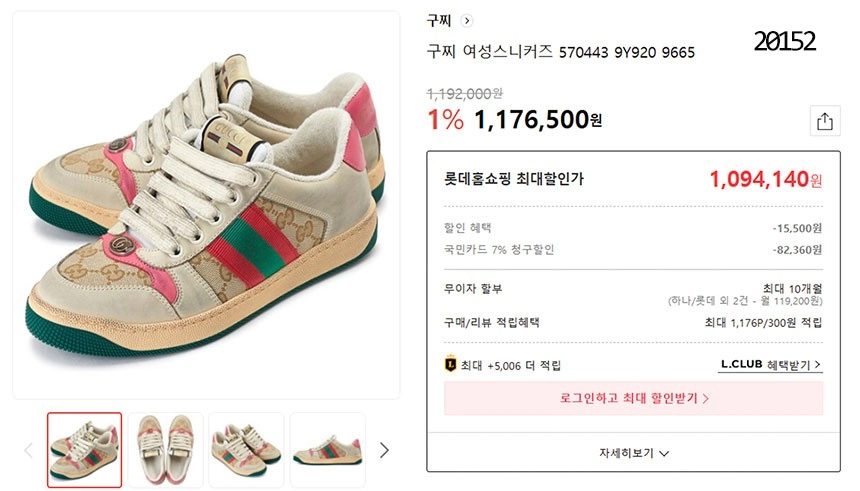Click the share icon beside the price
The height and width of the screenshot is (491, 860).
[x=824, y=121]
